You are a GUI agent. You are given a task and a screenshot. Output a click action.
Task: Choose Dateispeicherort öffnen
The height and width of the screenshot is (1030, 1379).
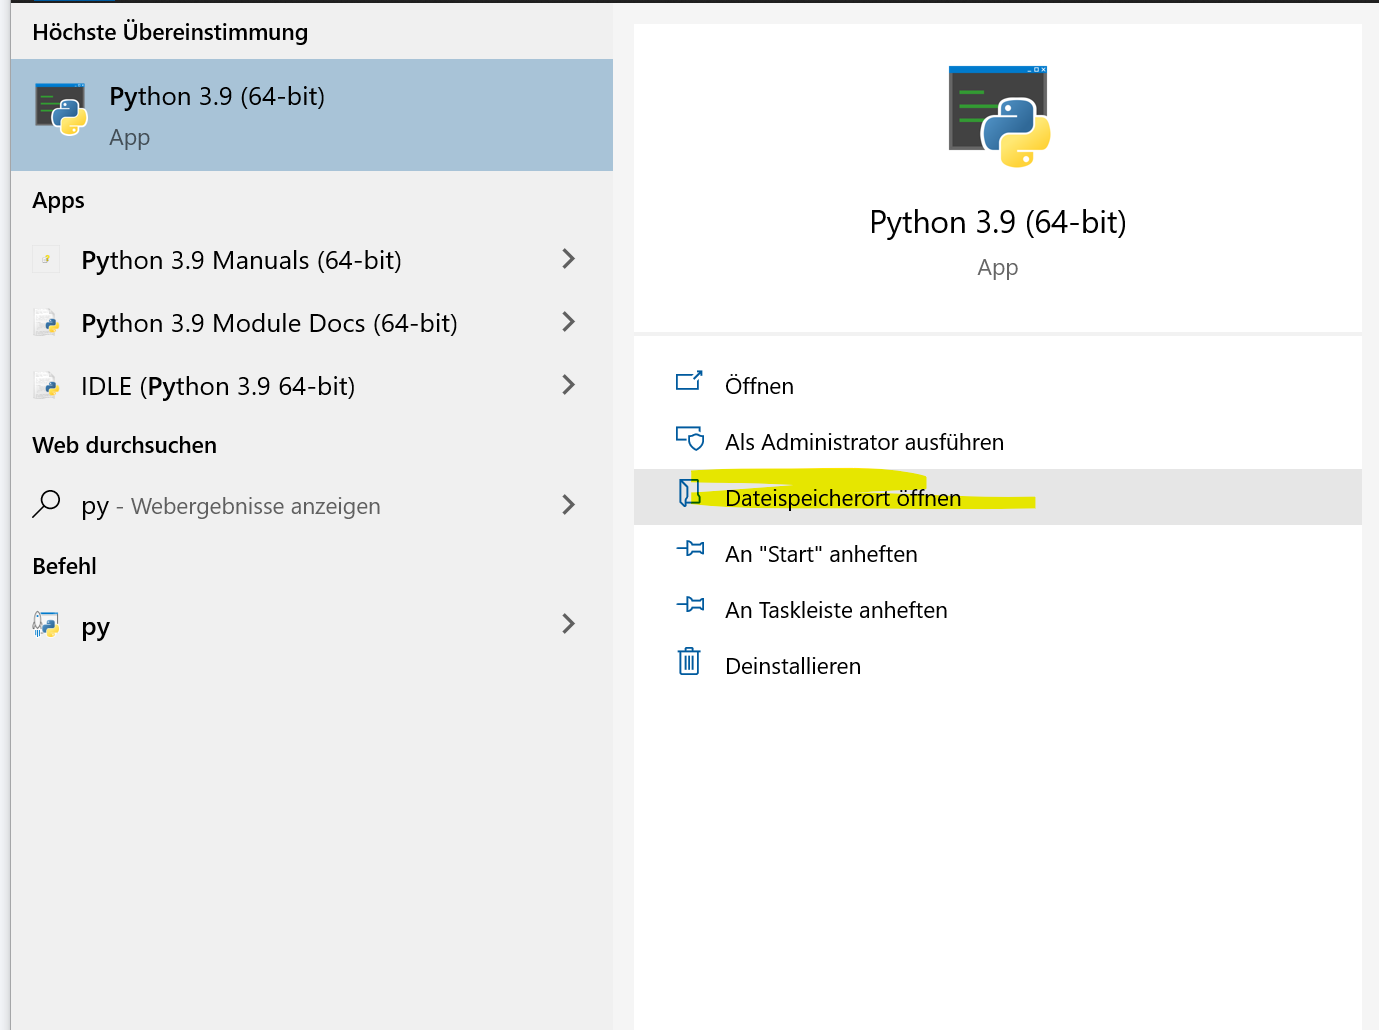click(x=842, y=498)
